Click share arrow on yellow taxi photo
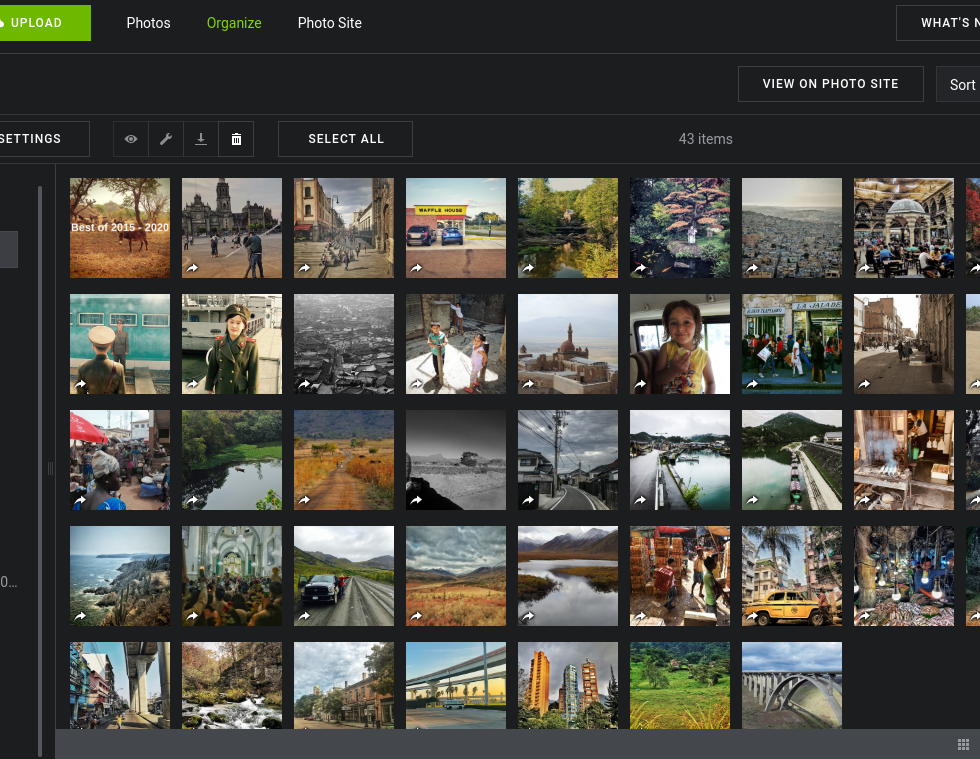 coord(752,616)
